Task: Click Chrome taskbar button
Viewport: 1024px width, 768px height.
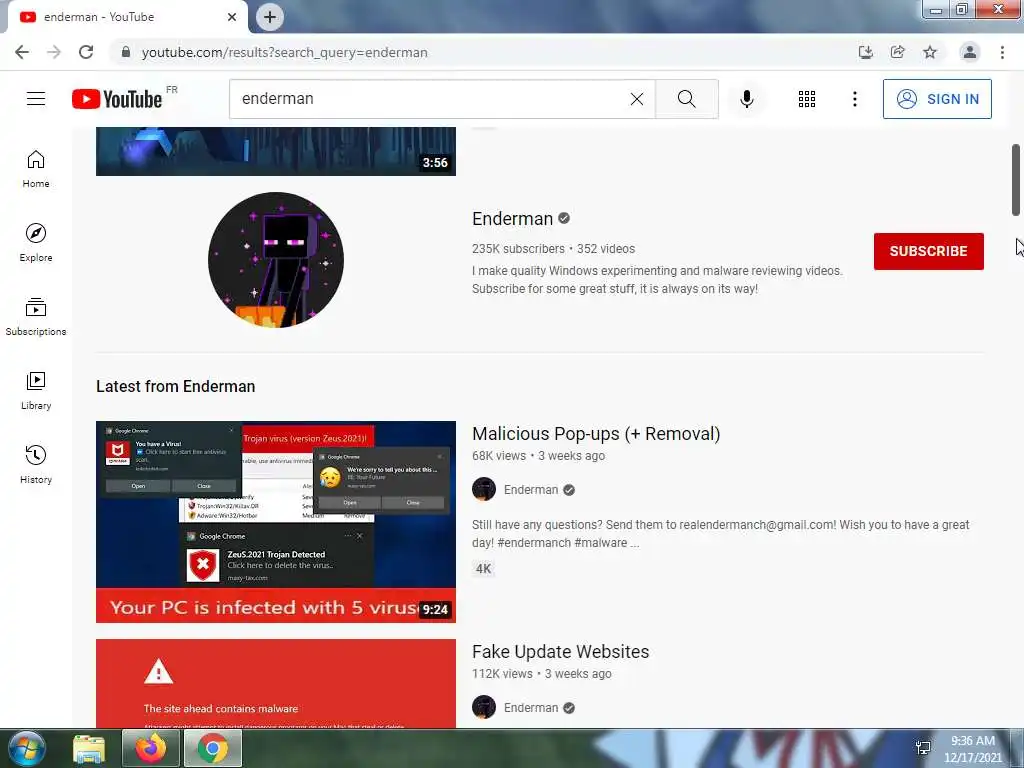Action: coord(213,748)
